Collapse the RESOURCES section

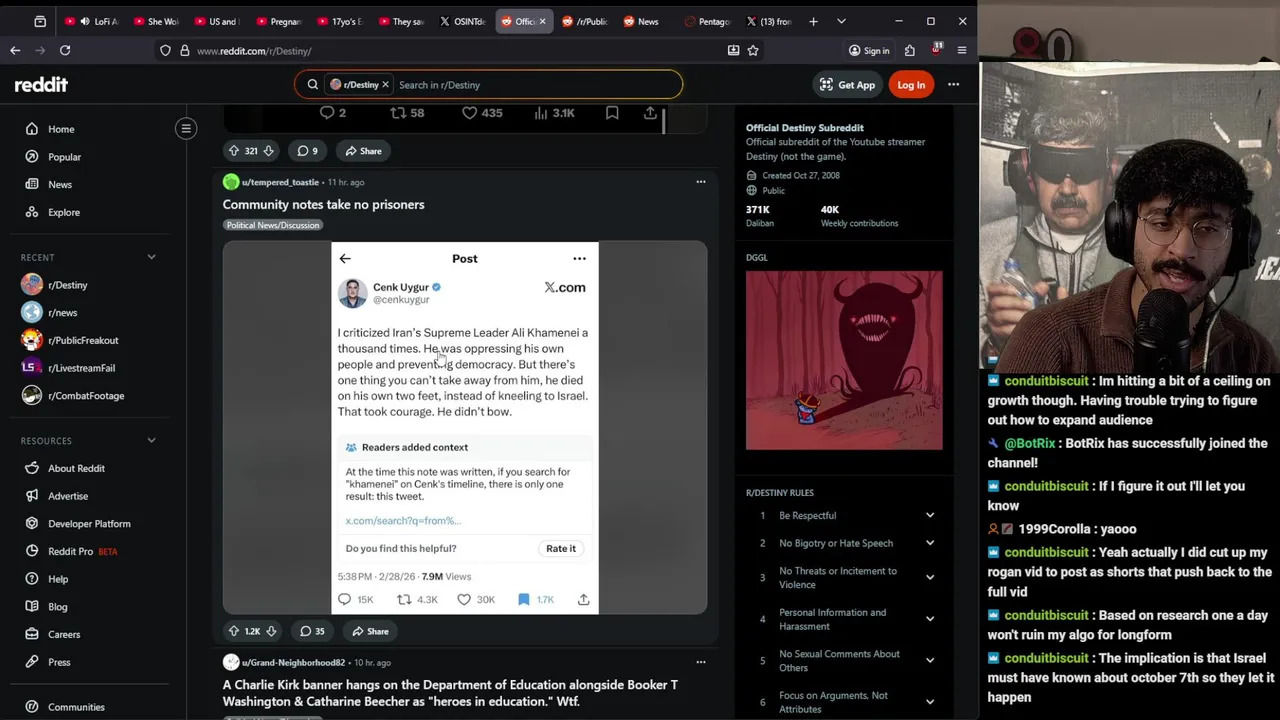point(152,440)
